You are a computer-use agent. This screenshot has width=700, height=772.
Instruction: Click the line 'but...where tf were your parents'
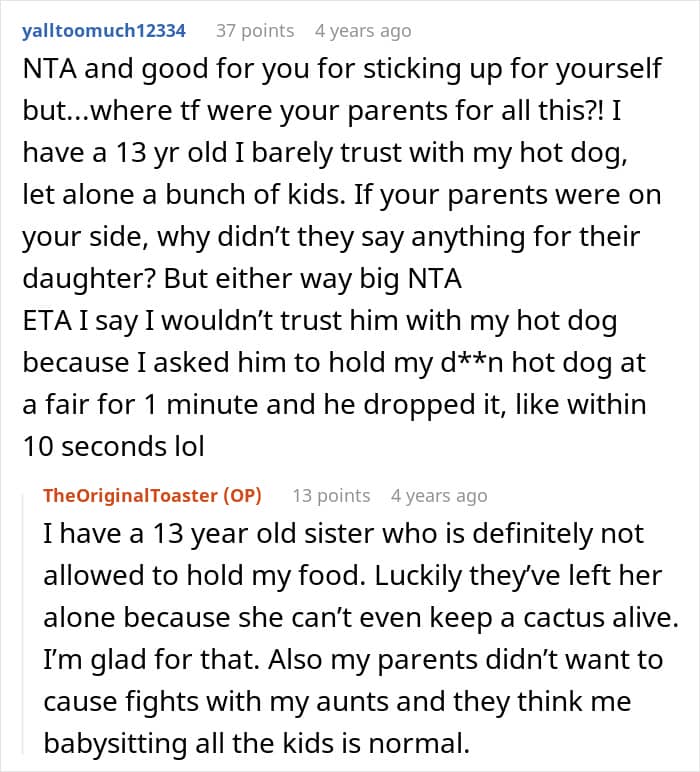(322, 111)
